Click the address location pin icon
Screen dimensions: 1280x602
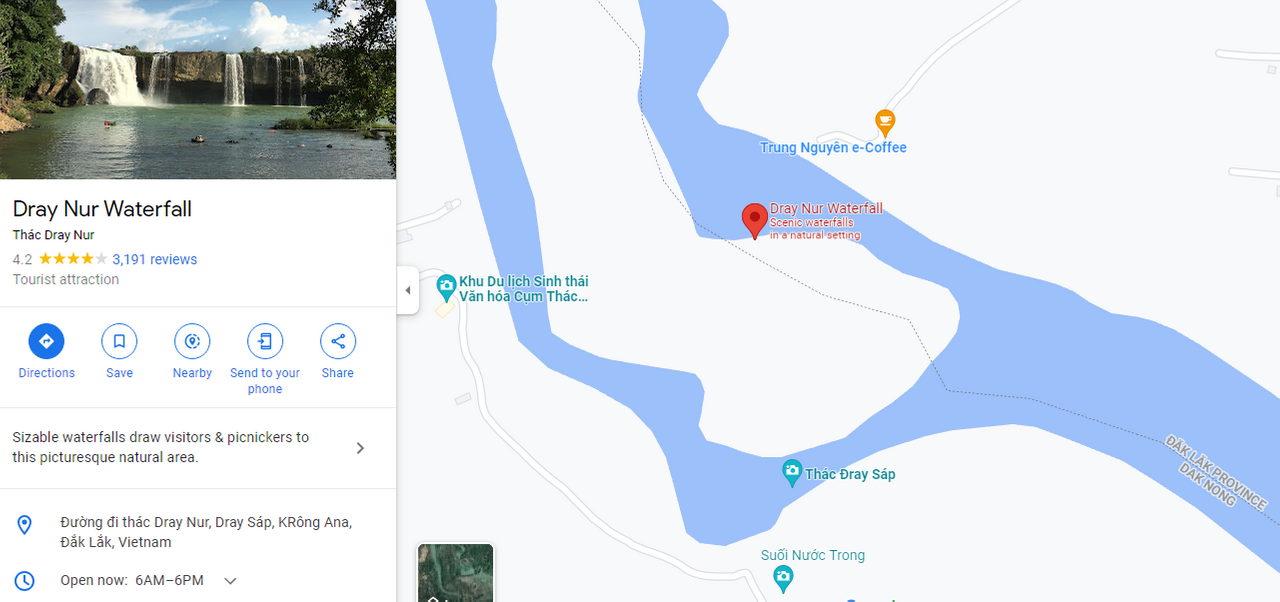[25, 525]
